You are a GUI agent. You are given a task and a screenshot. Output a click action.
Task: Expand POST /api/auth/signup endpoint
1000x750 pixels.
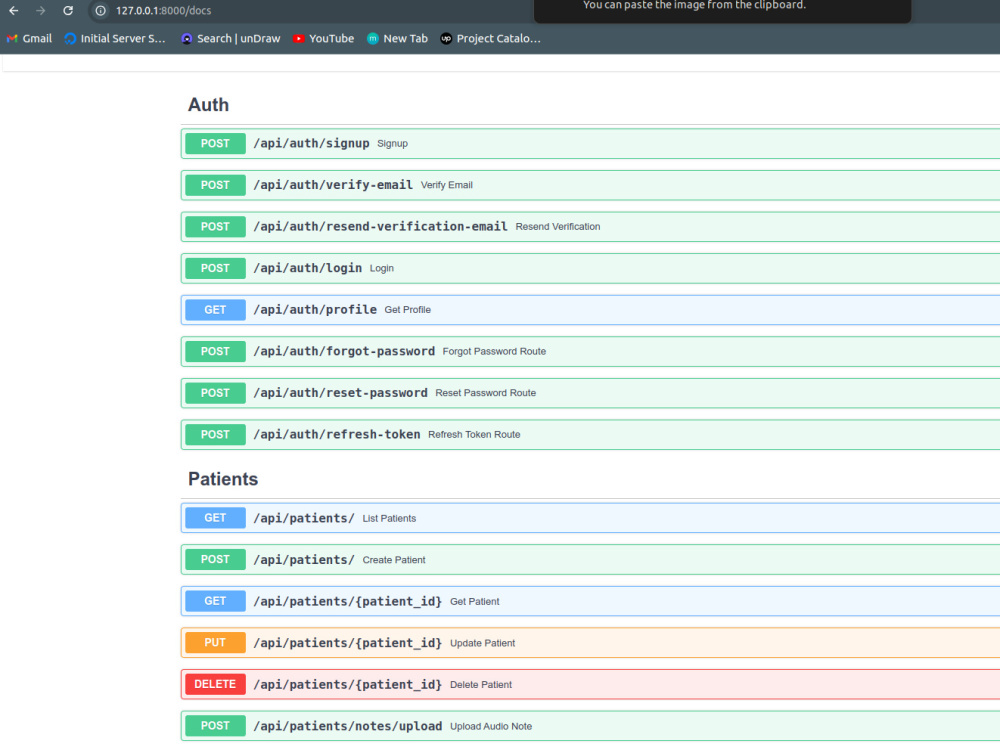point(591,143)
